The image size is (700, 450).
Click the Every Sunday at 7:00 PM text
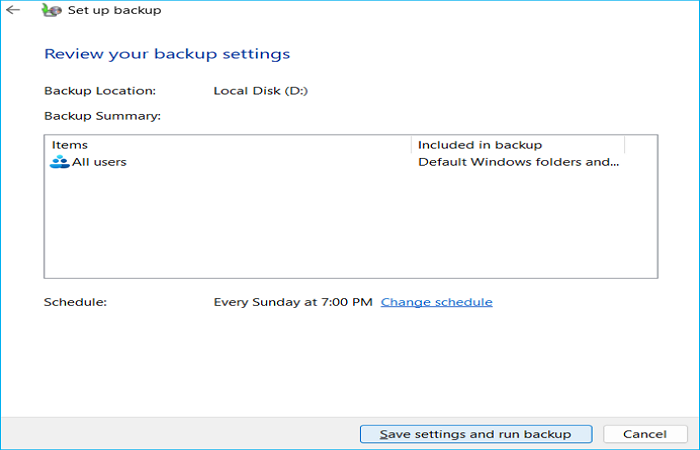[293, 302]
